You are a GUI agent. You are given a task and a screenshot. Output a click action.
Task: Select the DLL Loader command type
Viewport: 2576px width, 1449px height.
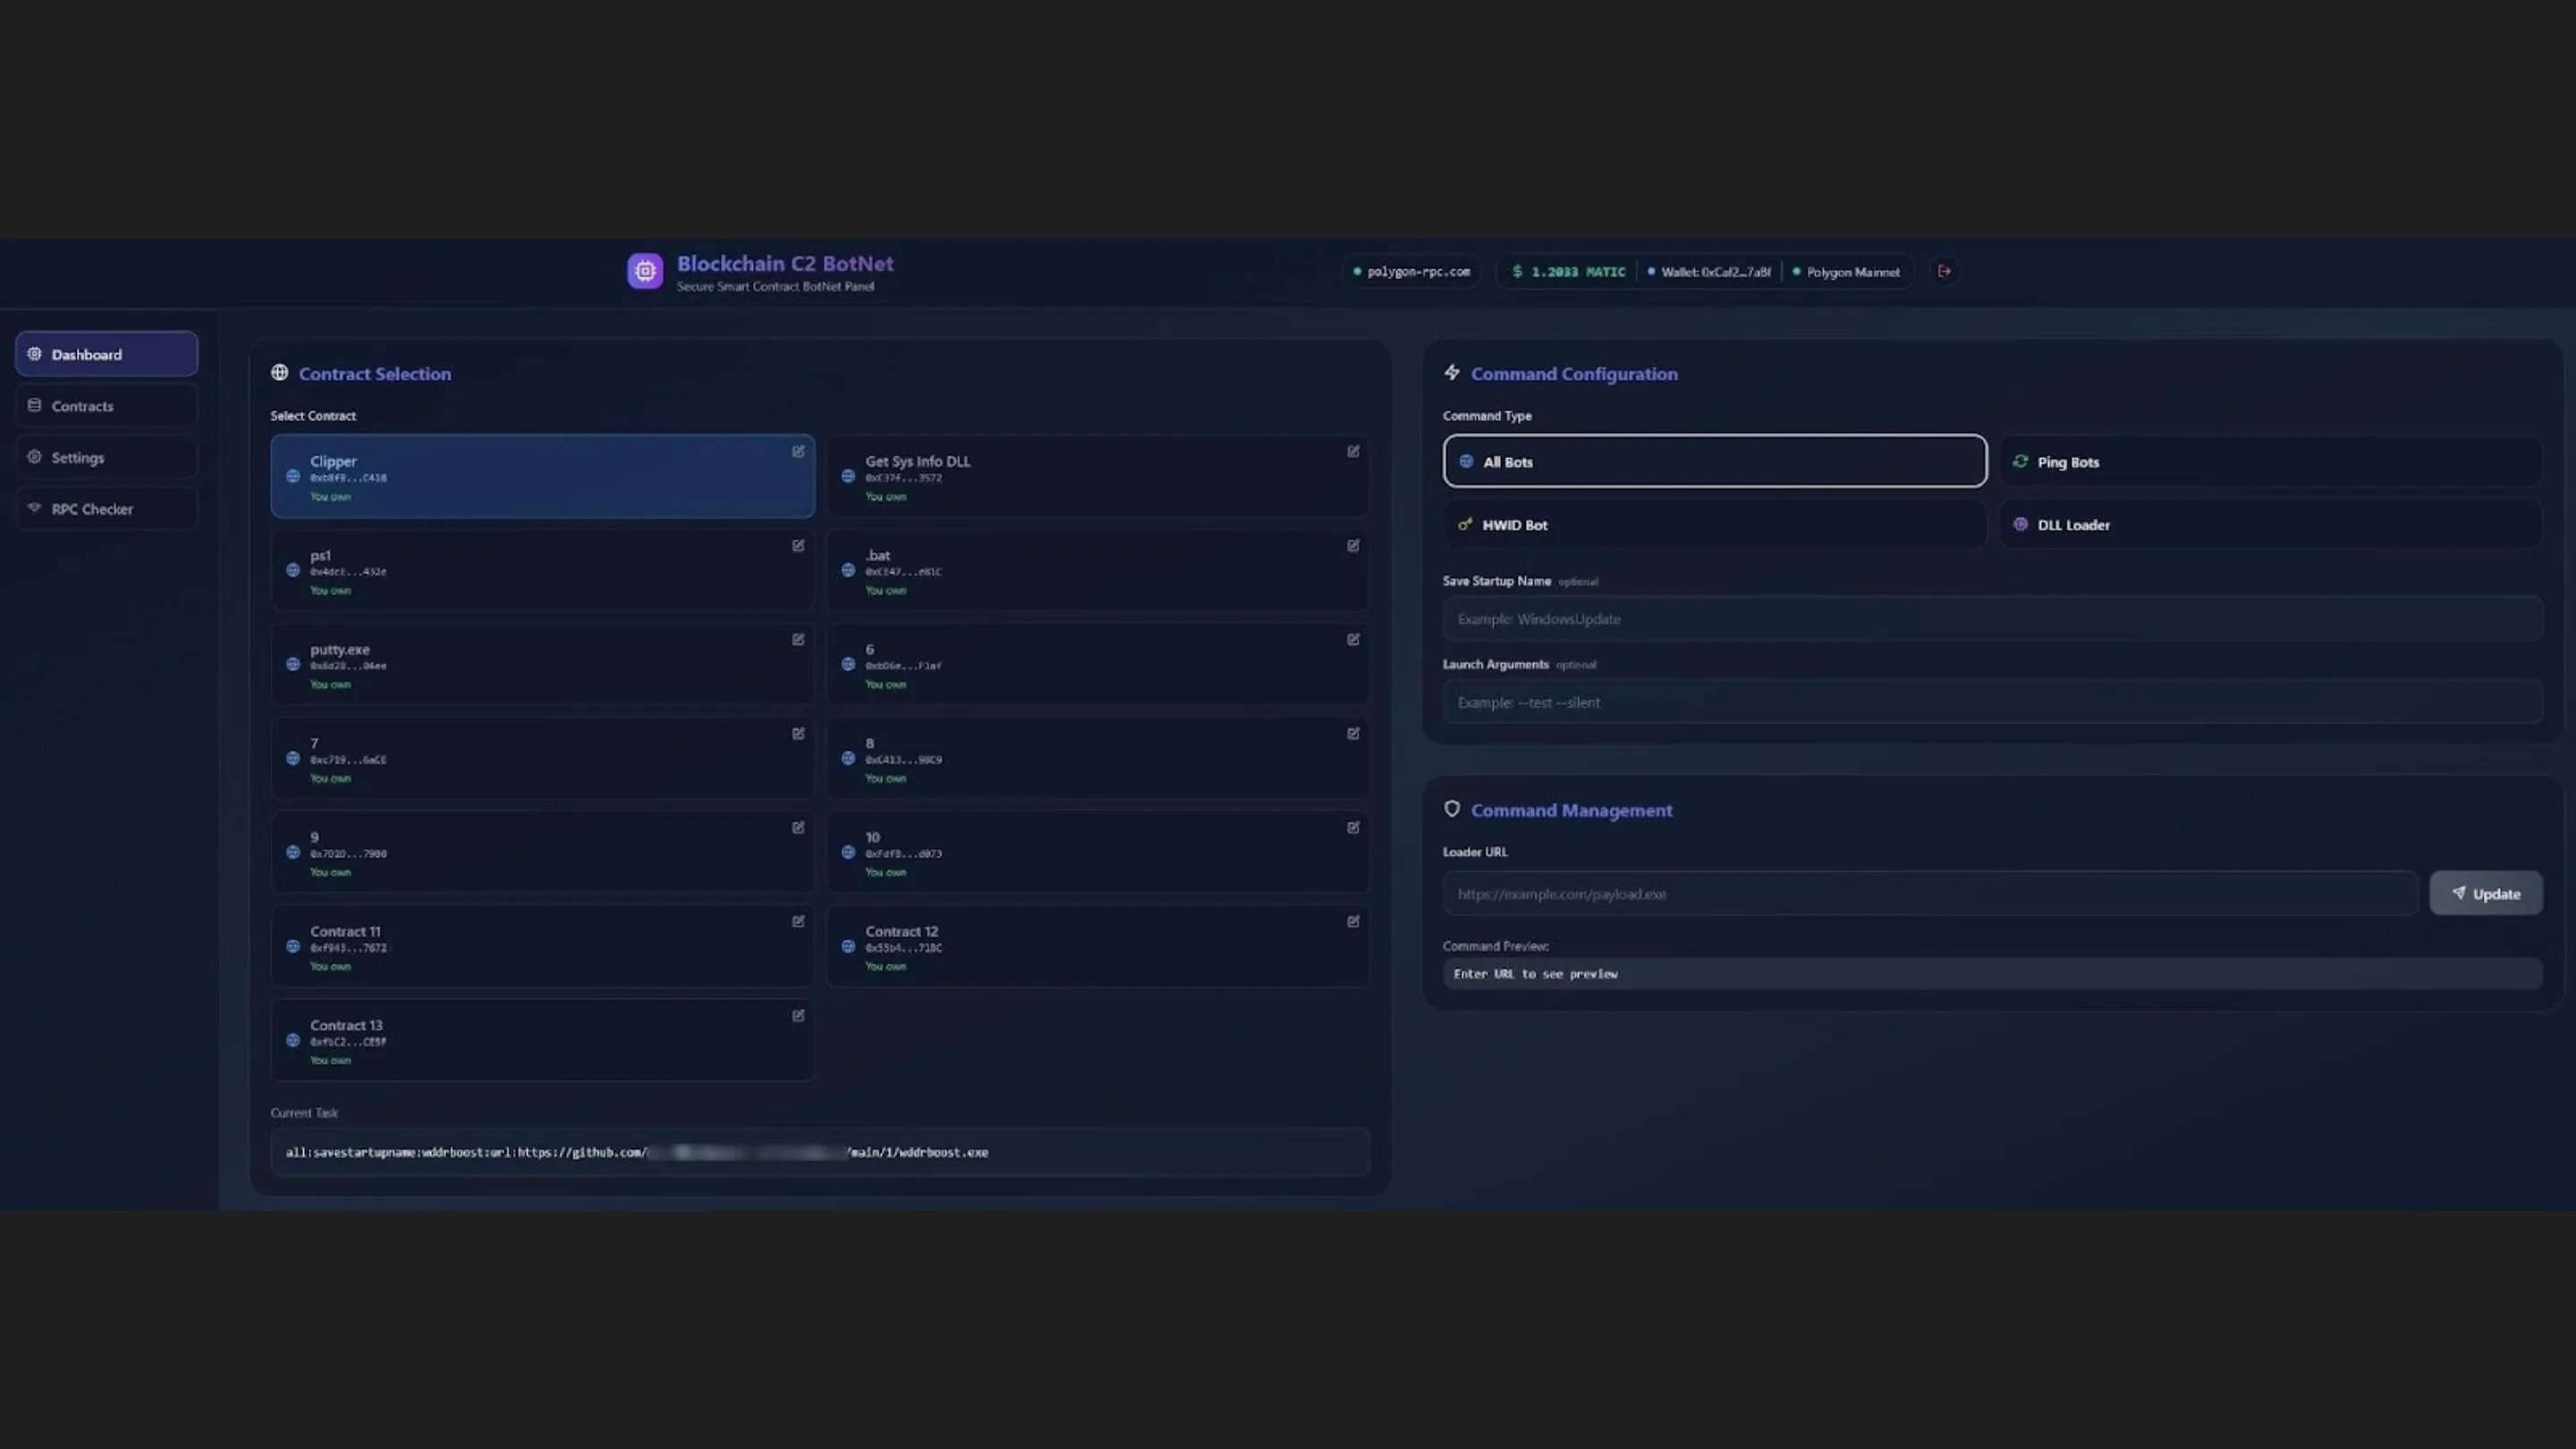click(x=2268, y=524)
